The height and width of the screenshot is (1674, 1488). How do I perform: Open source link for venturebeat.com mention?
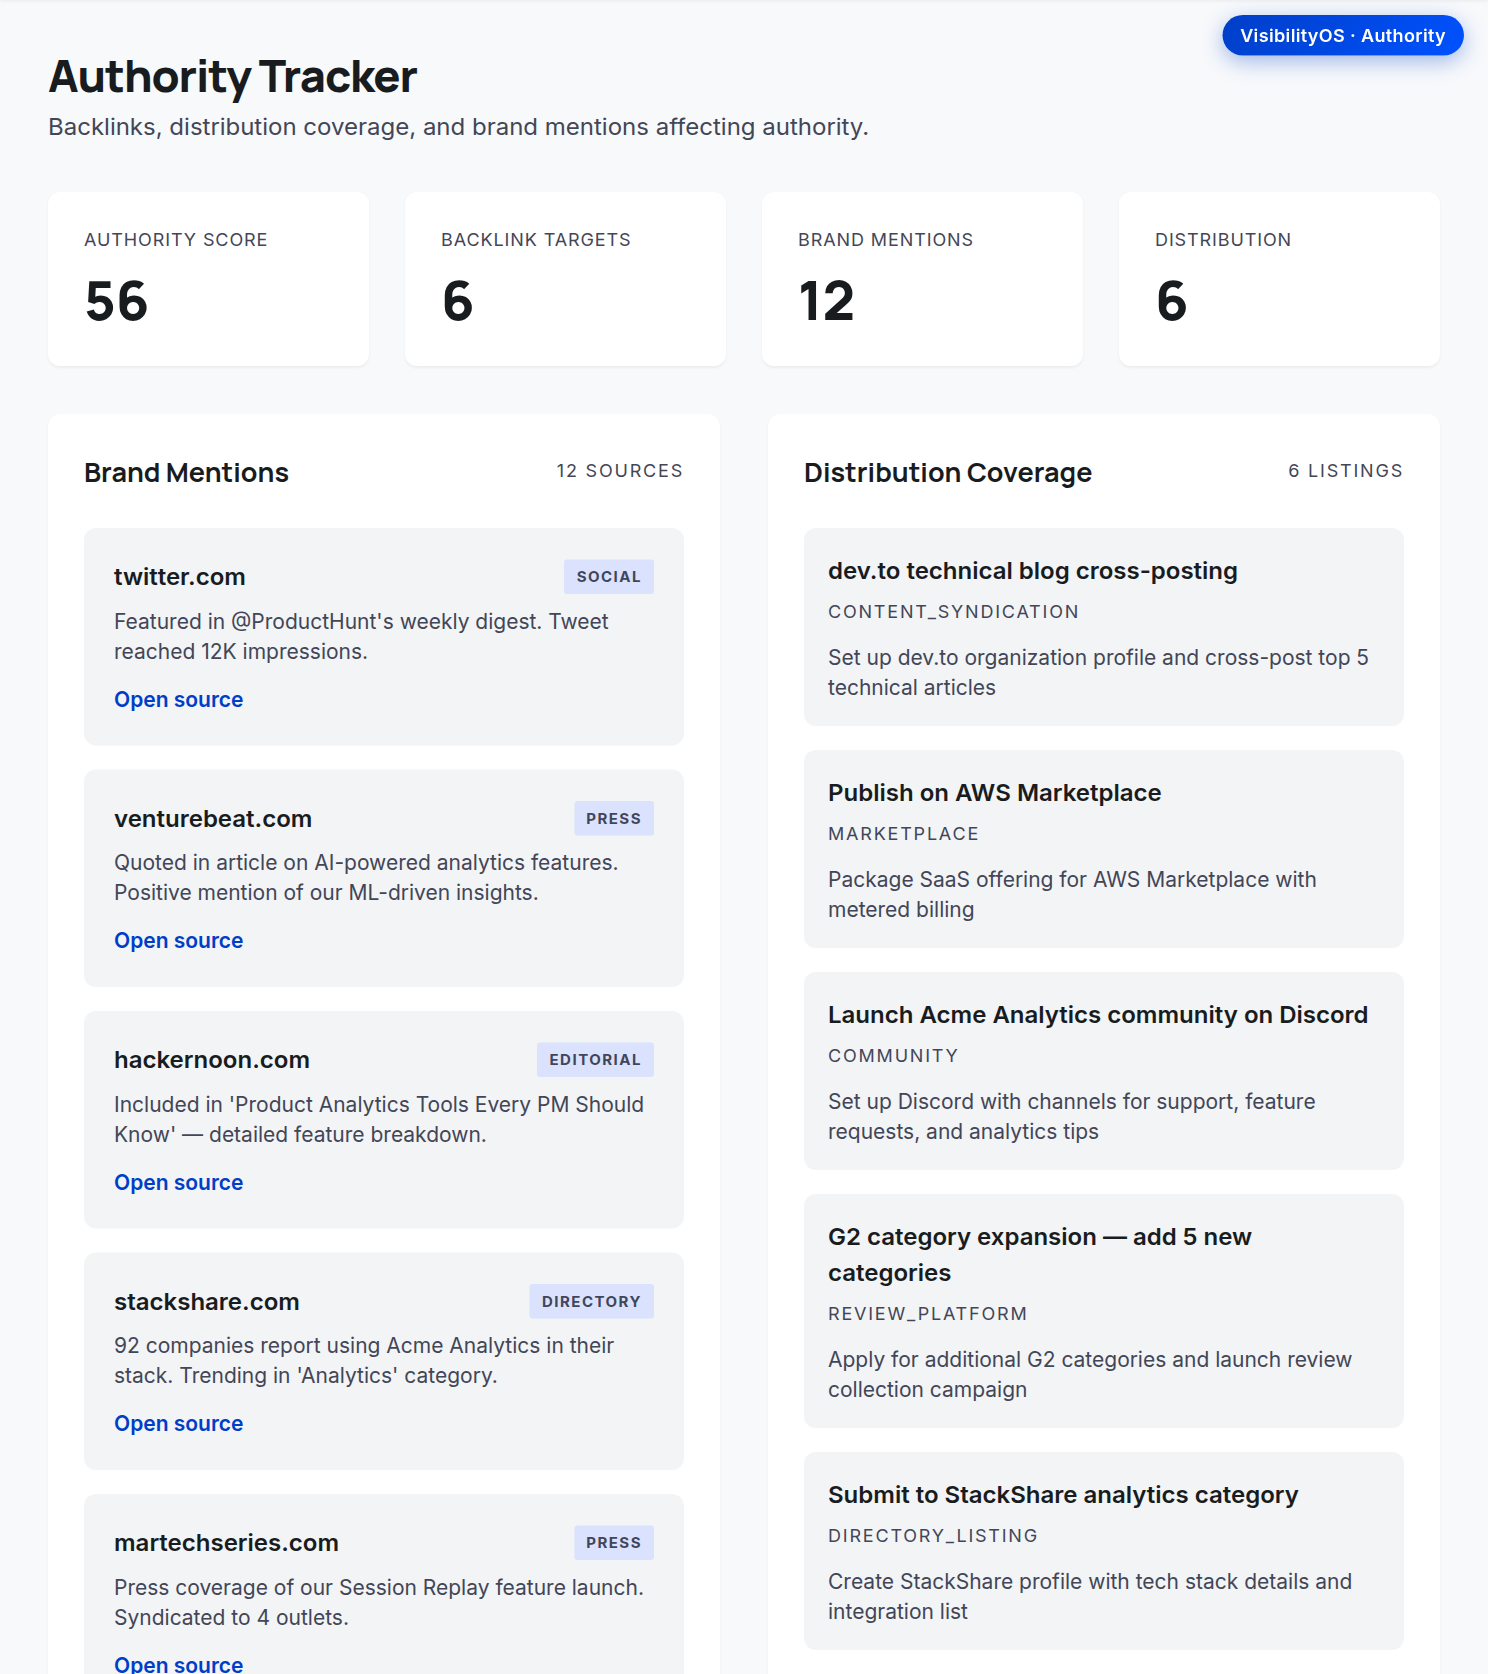(178, 941)
